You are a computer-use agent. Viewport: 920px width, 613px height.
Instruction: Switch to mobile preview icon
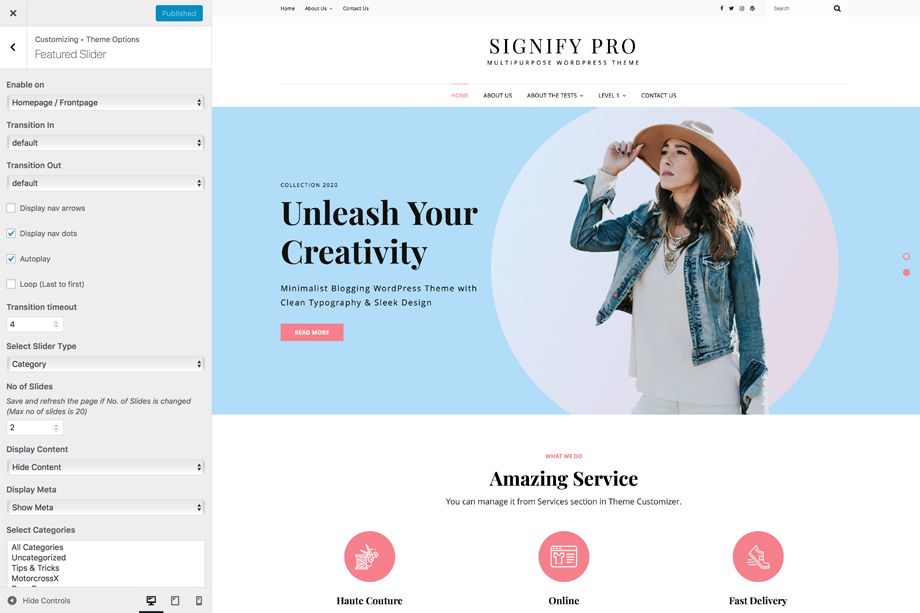coord(199,600)
